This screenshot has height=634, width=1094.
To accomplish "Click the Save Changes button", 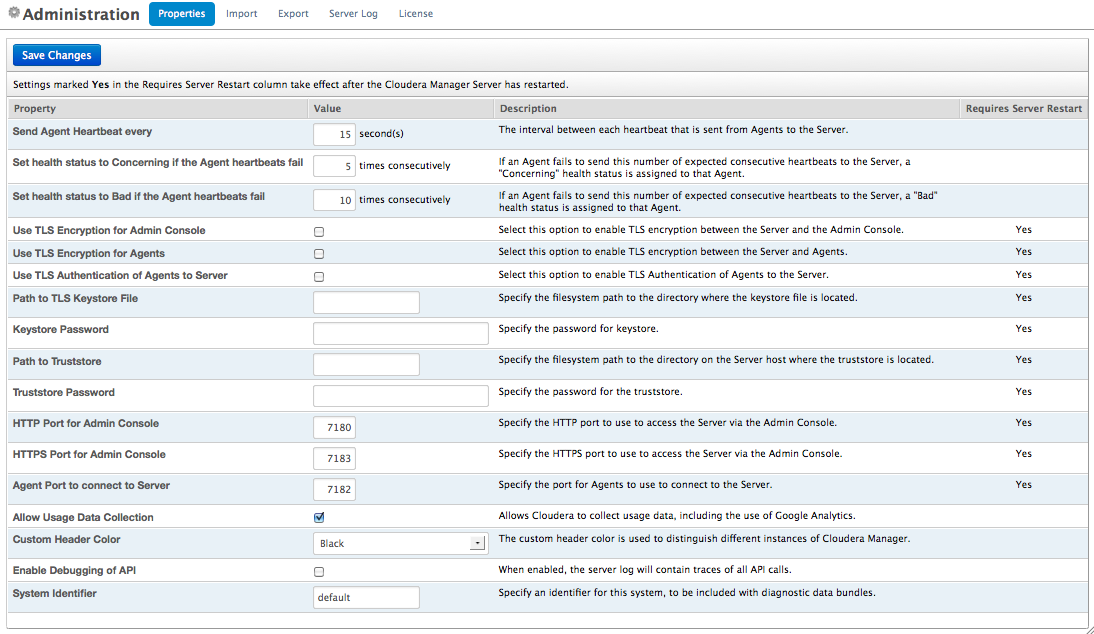I will 57,55.
